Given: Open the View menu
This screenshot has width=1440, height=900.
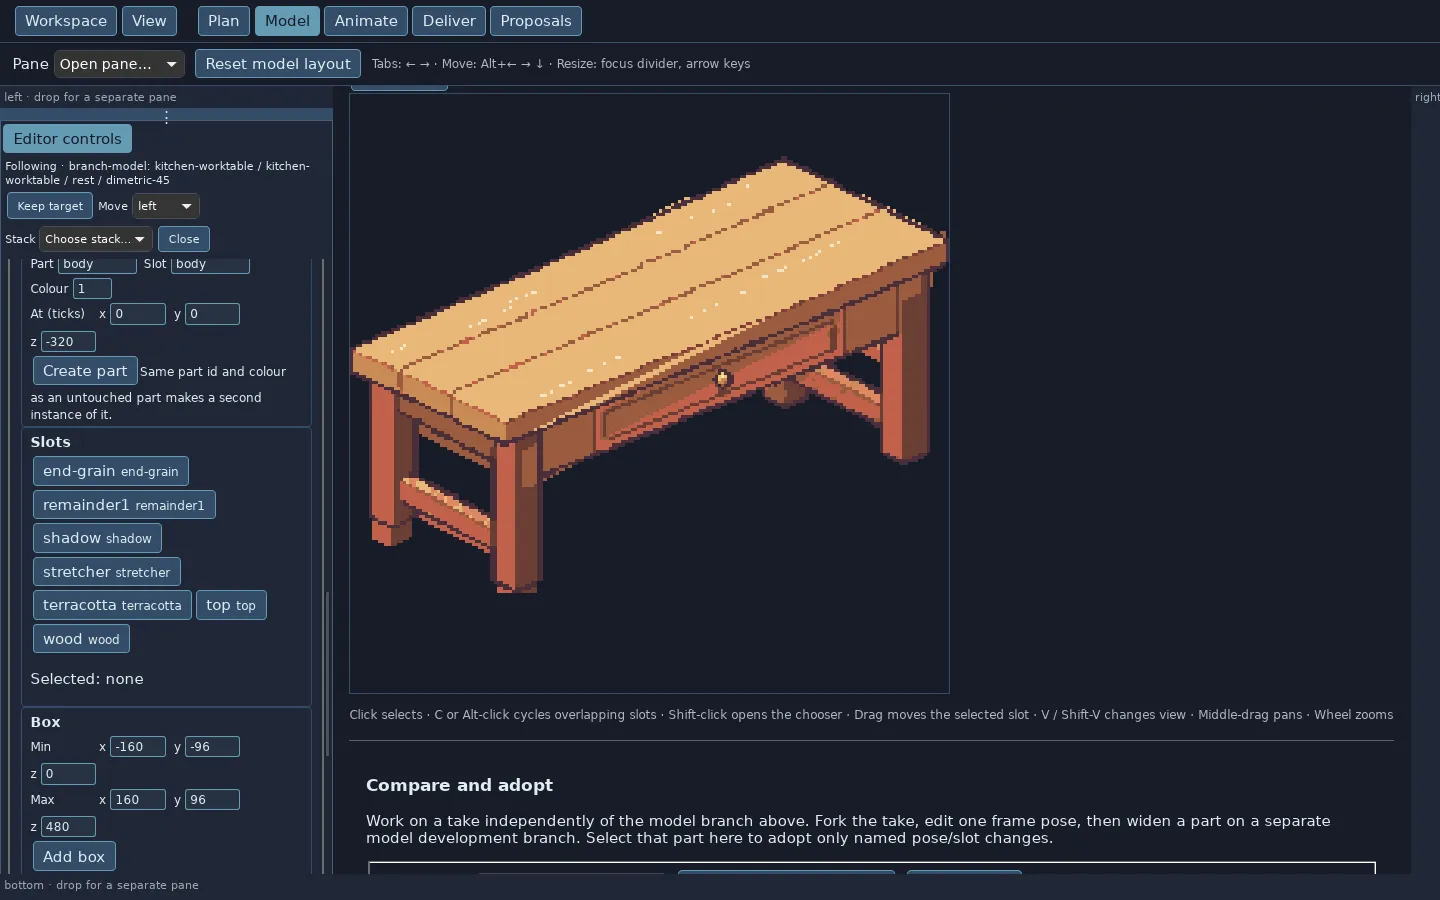Looking at the screenshot, I should pos(149,21).
